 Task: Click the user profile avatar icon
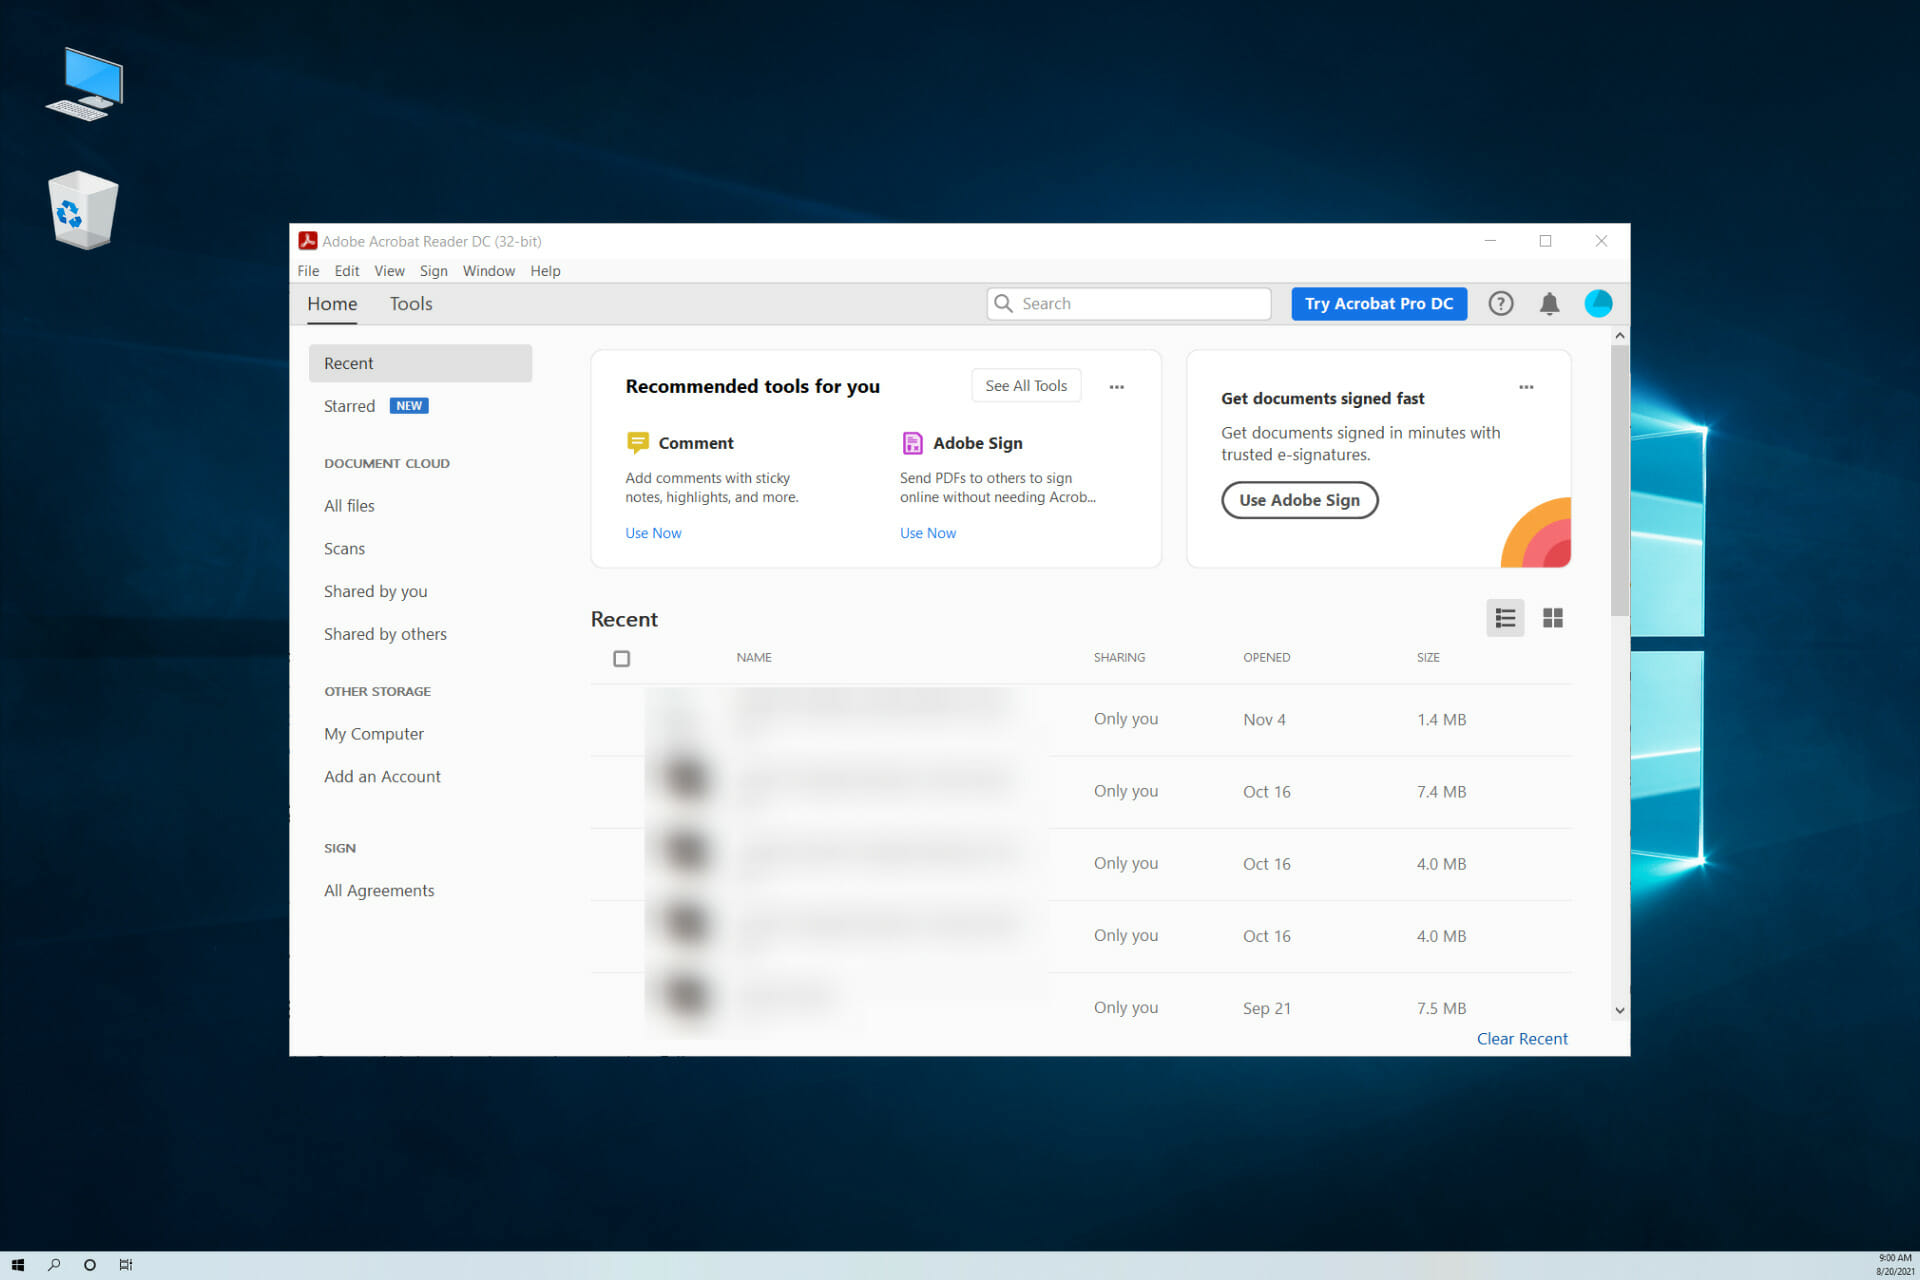point(1597,301)
